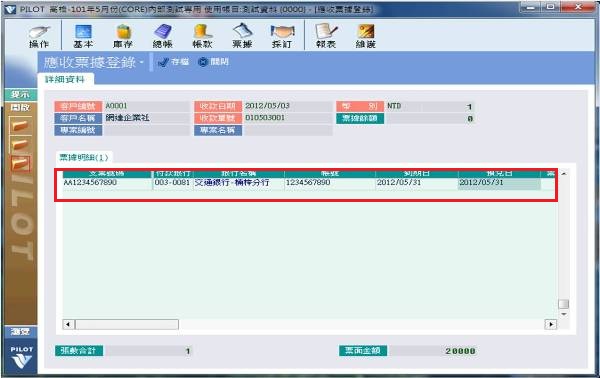
Task: Select bank code cell 003-0081
Action: click(173, 183)
